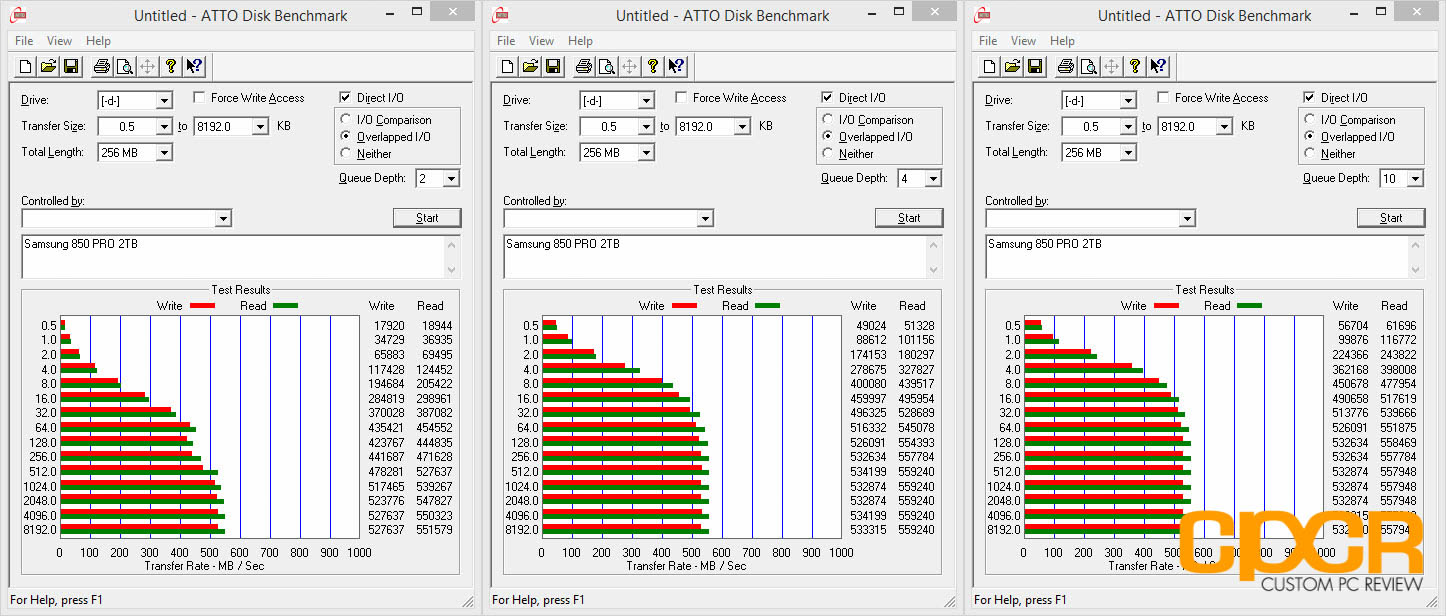Screen dimensions: 1446x616
Task: Click Print icon in Queue Depth 10 window
Action: click(1065, 67)
